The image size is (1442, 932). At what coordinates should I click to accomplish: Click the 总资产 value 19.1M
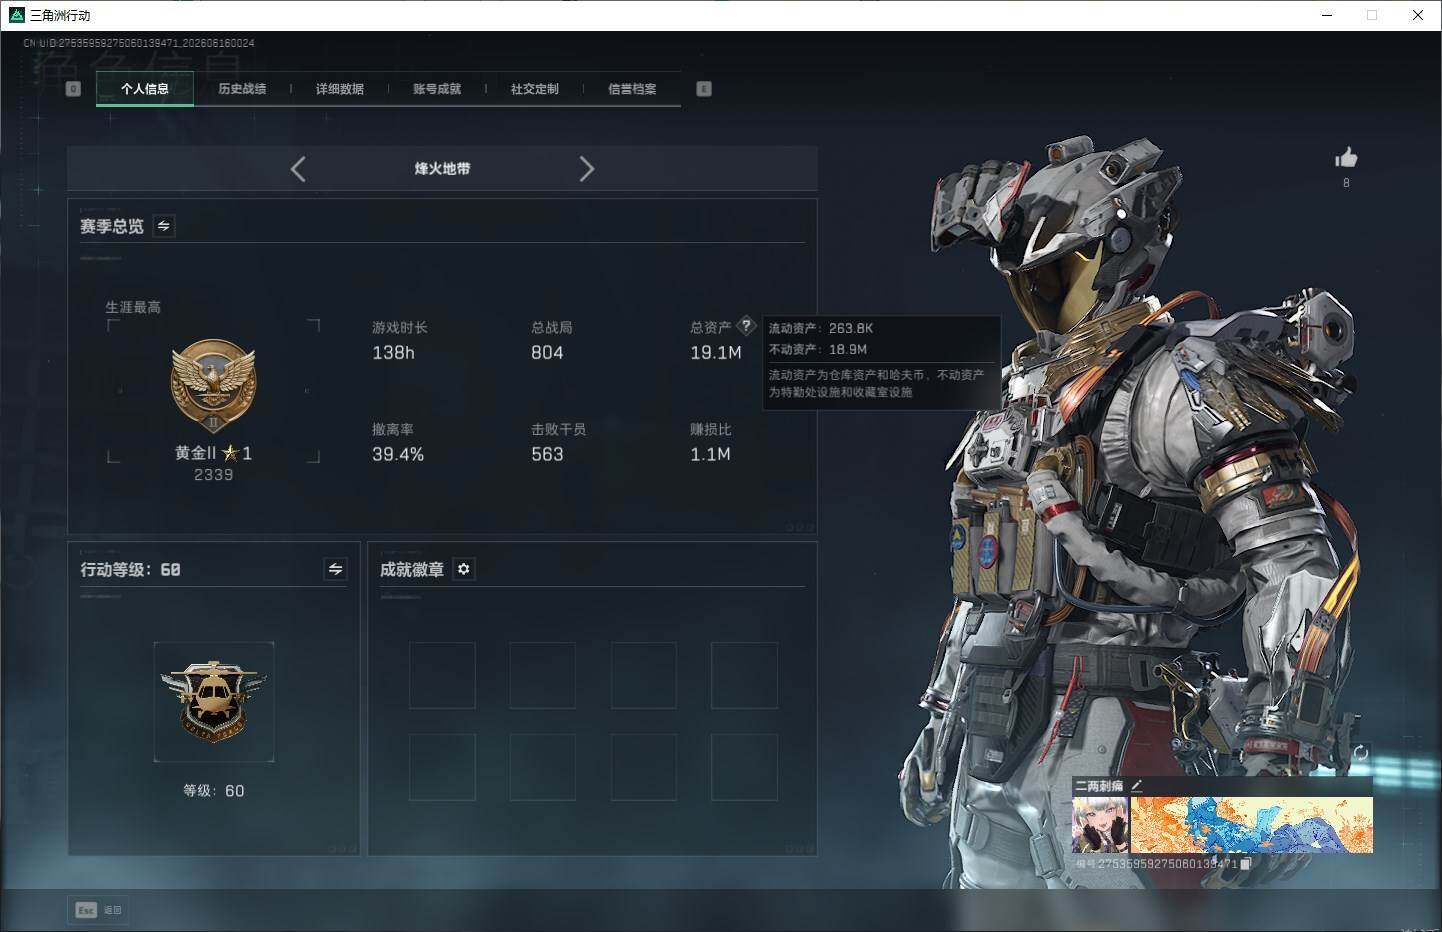tap(716, 353)
